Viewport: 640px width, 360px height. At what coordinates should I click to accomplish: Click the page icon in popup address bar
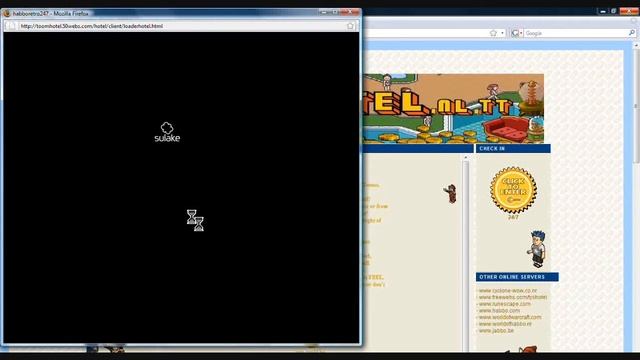[11, 26]
